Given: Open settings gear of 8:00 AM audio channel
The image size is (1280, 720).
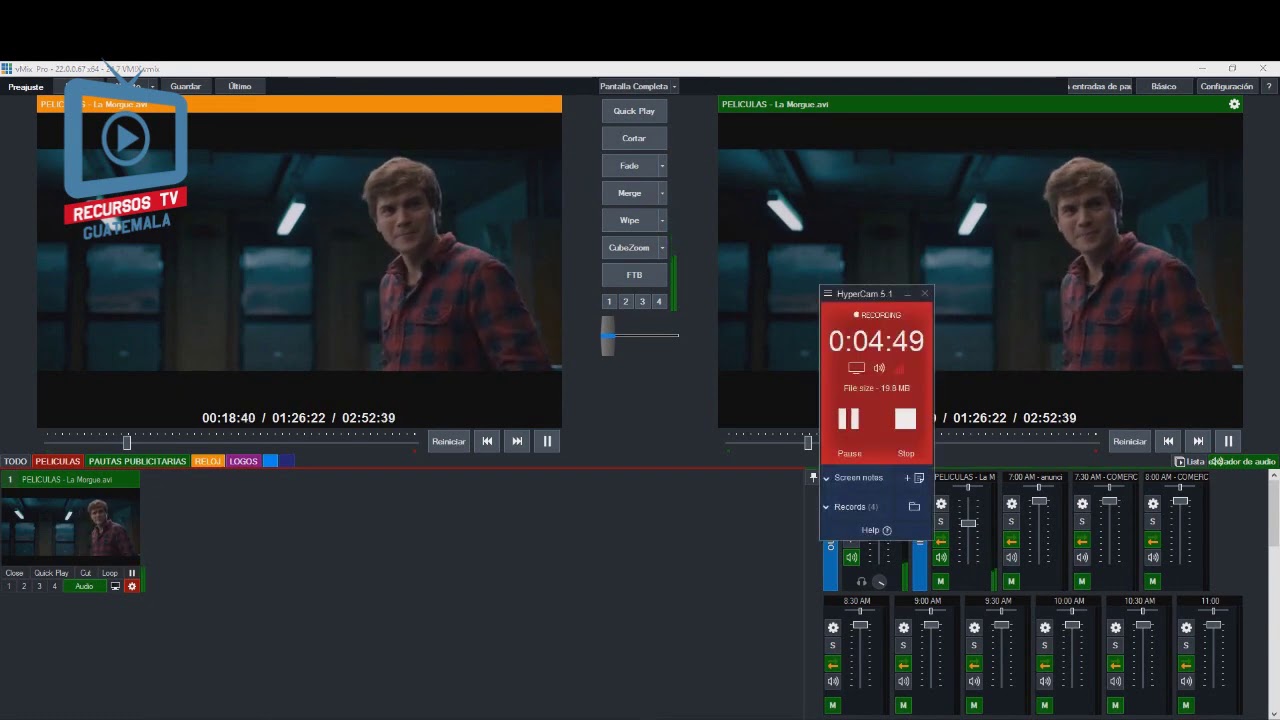Looking at the screenshot, I should (x=1153, y=504).
